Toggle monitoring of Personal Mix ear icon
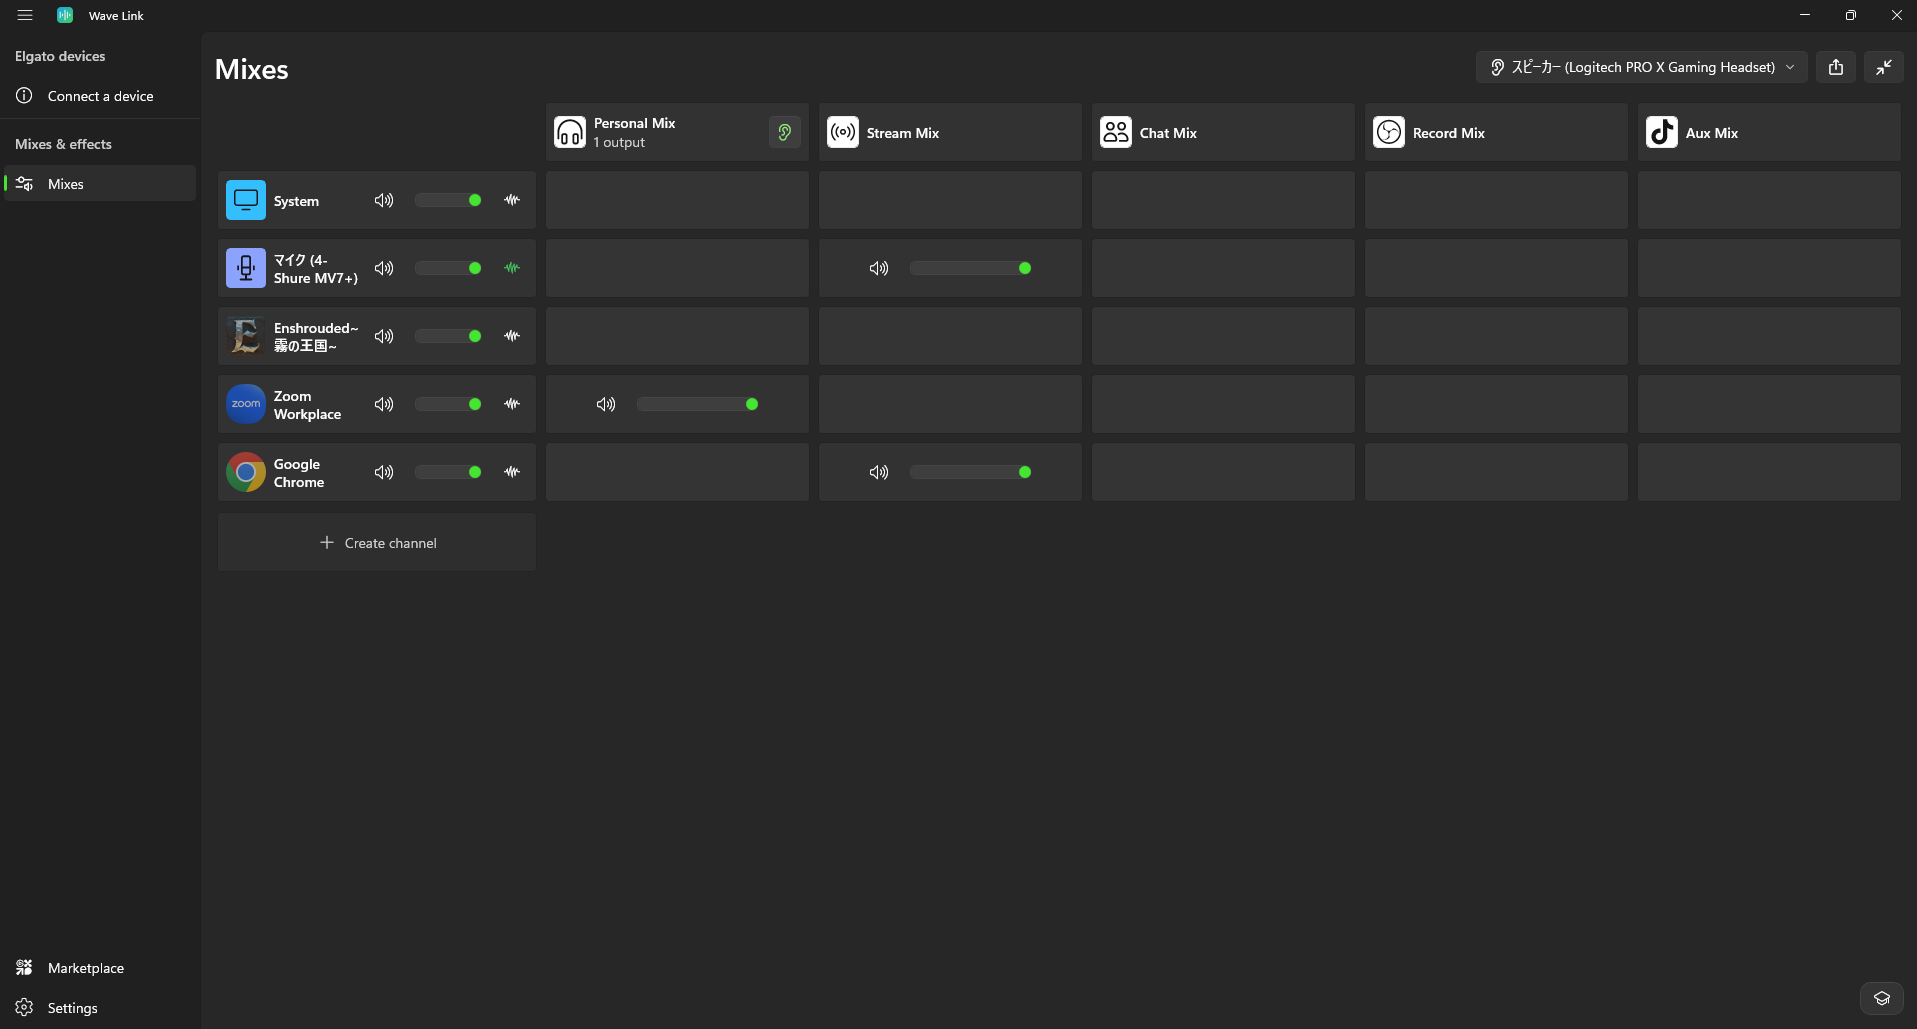 (x=785, y=132)
